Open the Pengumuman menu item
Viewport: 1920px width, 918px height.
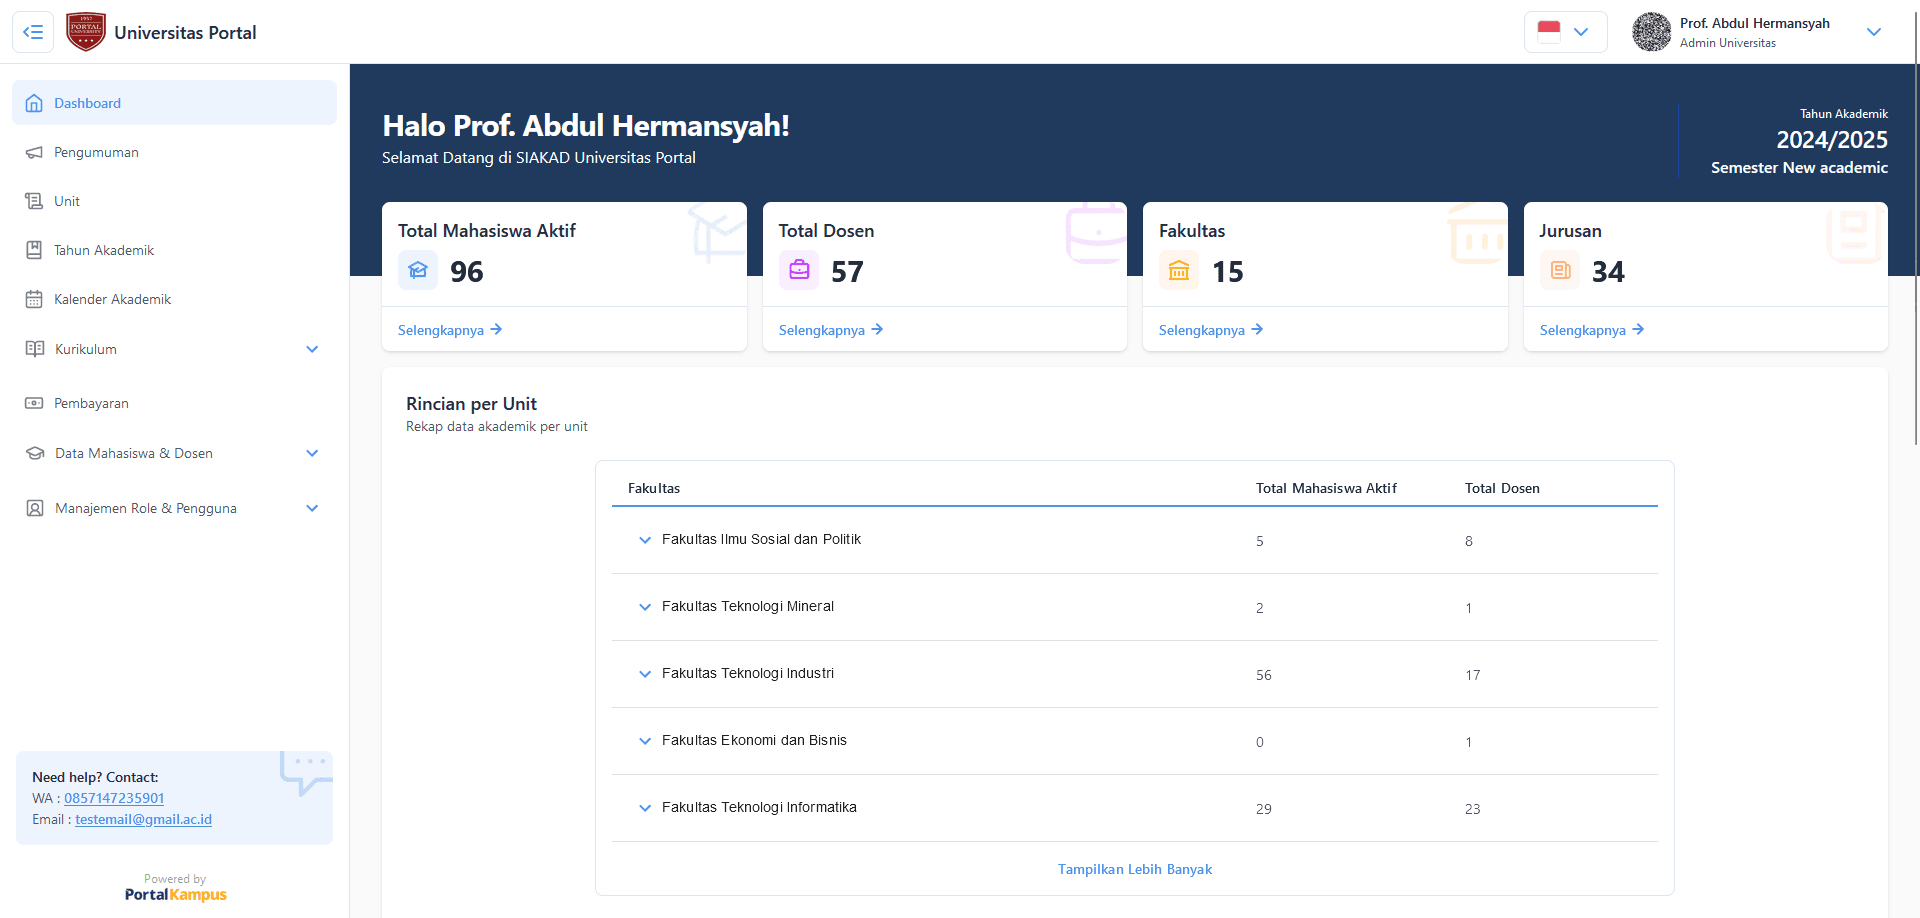click(x=96, y=152)
